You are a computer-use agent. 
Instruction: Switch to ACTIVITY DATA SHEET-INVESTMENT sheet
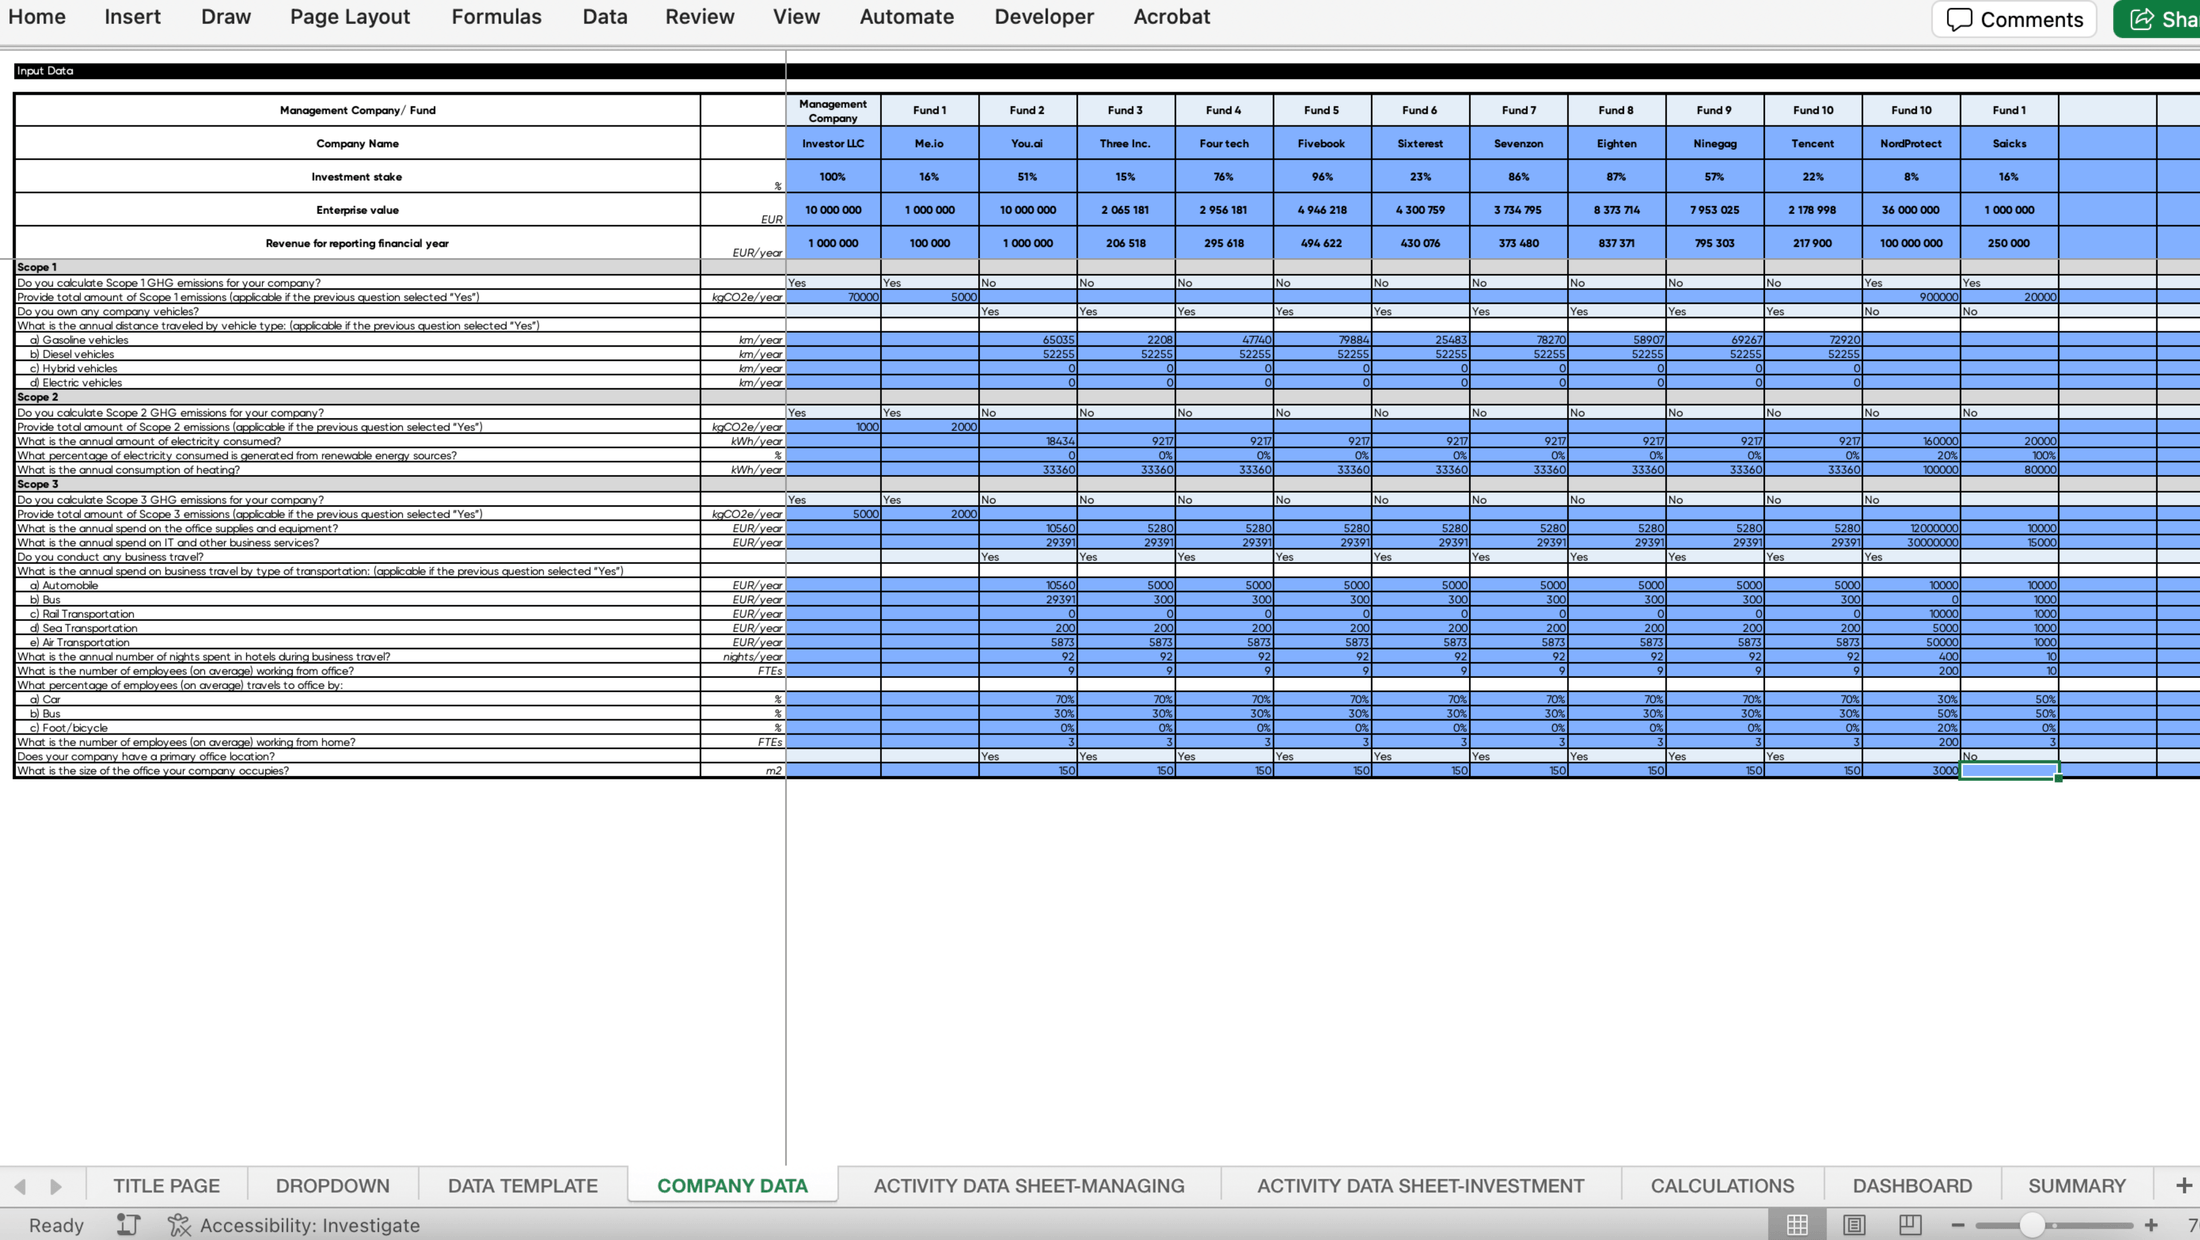tap(1420, 1185)
